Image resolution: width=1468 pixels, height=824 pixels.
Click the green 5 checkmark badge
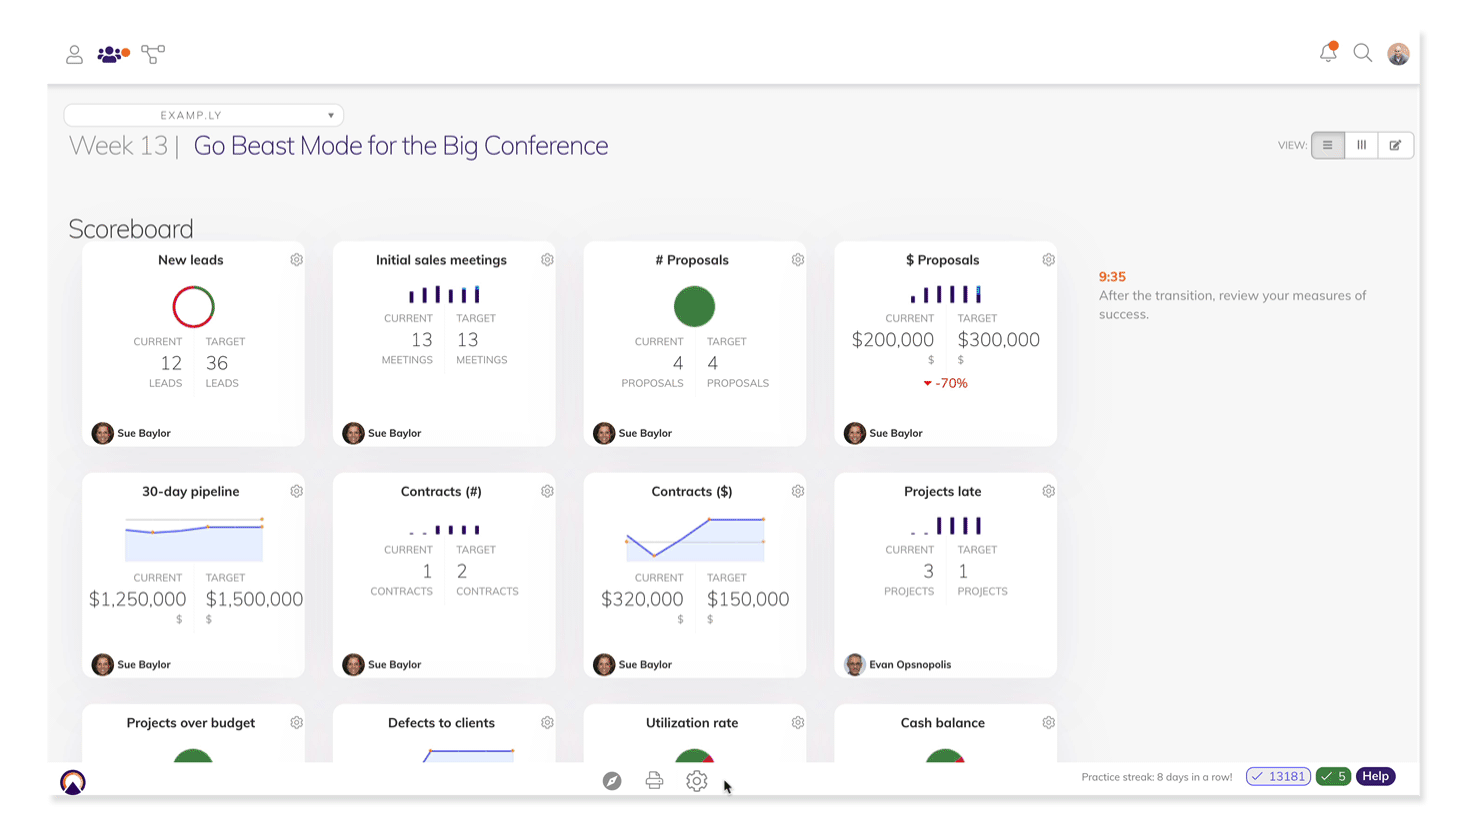pyautogui.click(x=1333, y=776)
